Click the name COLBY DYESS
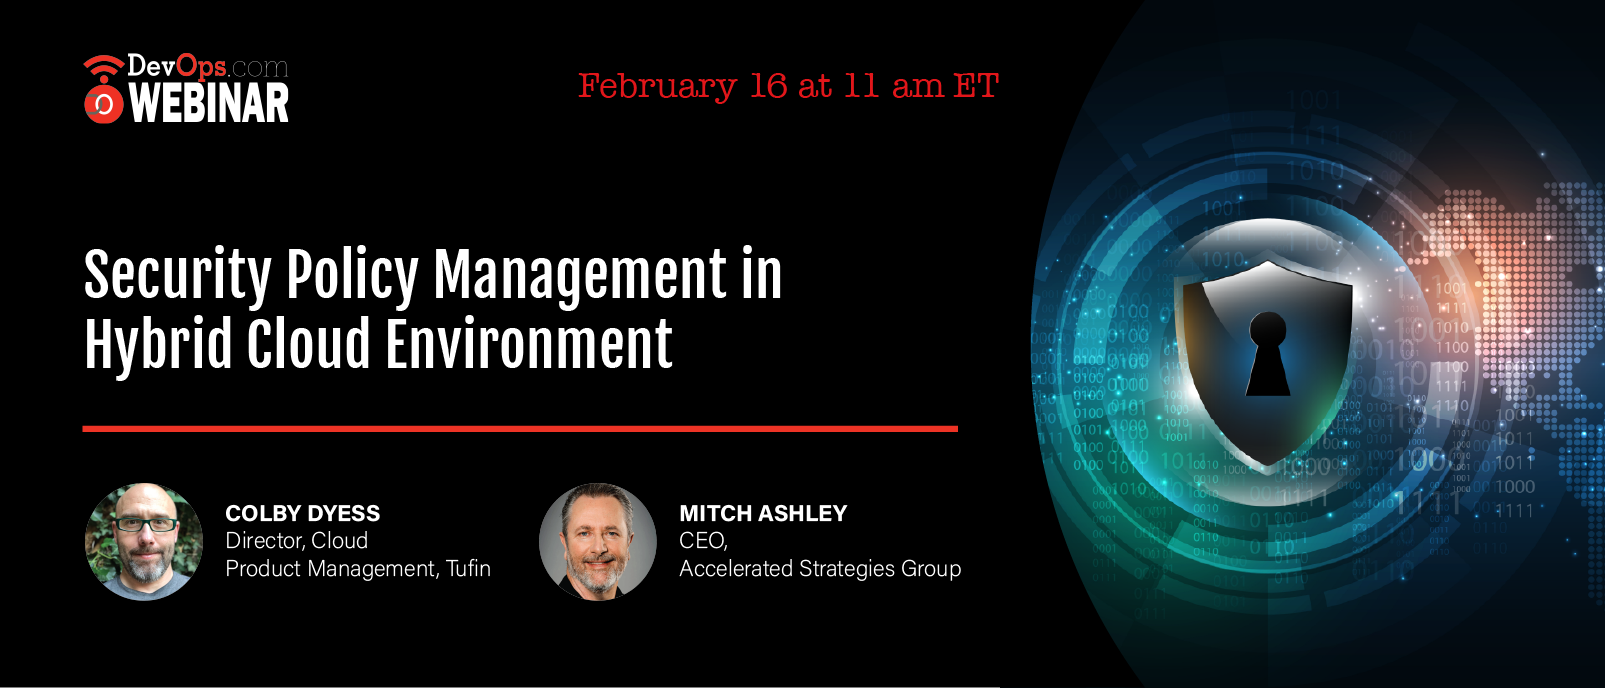Screen dimensions: 1605x688 pyautogui.click(x=303, y=513)
